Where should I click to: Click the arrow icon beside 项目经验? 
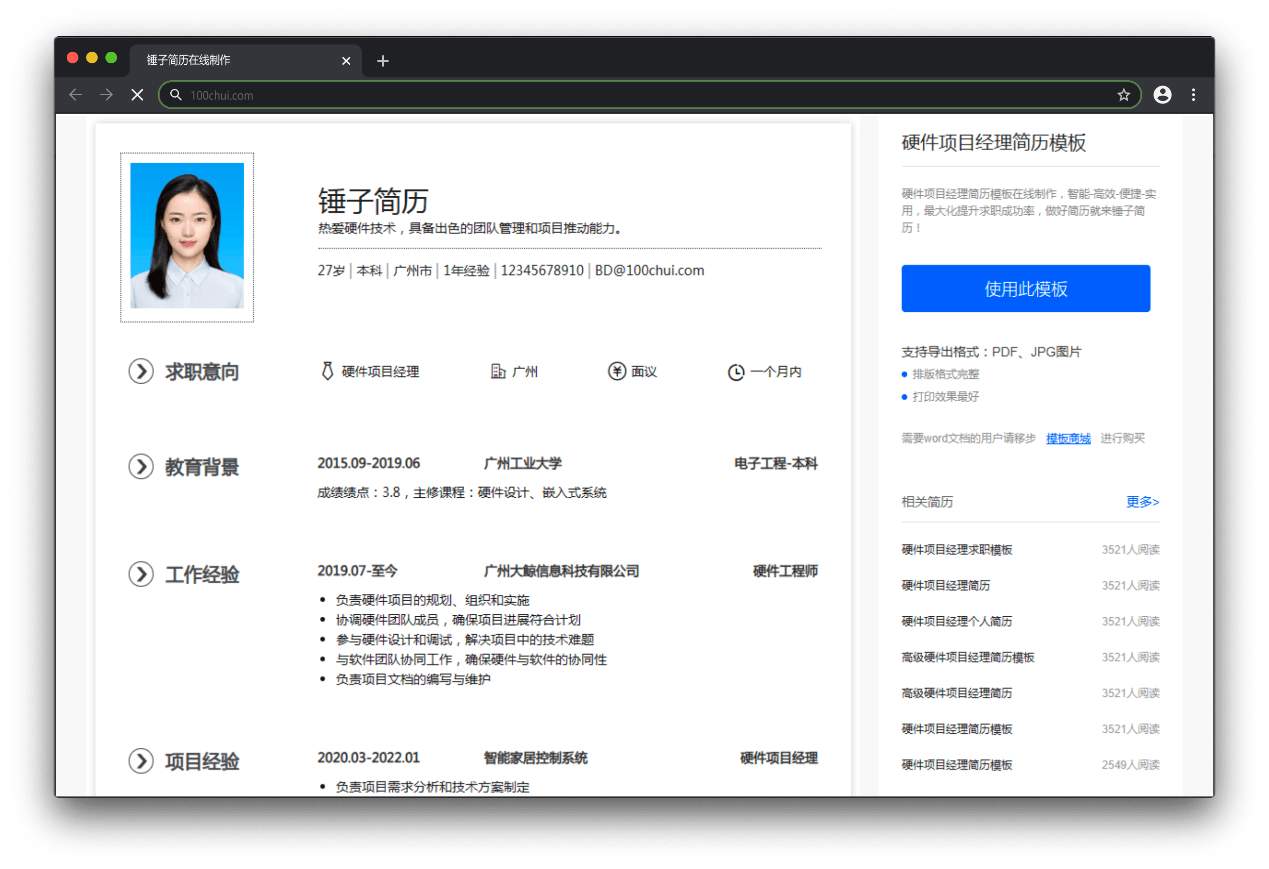coord(141,761)
